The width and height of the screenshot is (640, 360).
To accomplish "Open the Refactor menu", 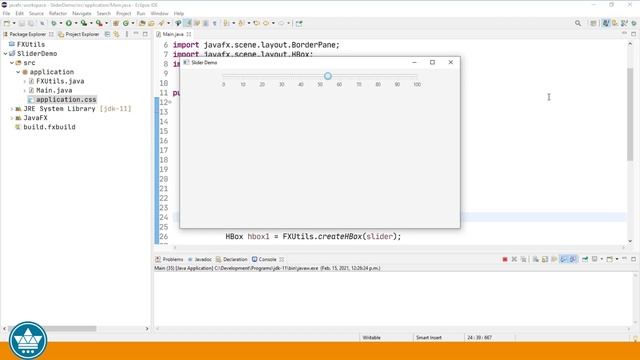I will tap(58, 13).
